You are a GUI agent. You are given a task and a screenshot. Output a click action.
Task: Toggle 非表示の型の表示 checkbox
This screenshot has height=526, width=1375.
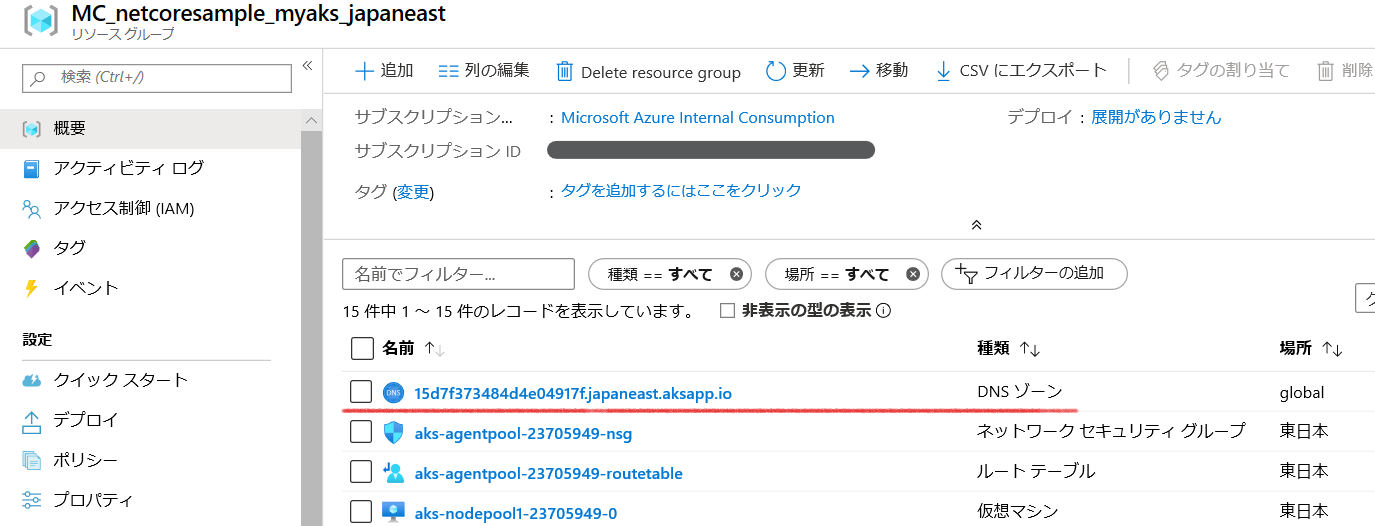(727, 310)
